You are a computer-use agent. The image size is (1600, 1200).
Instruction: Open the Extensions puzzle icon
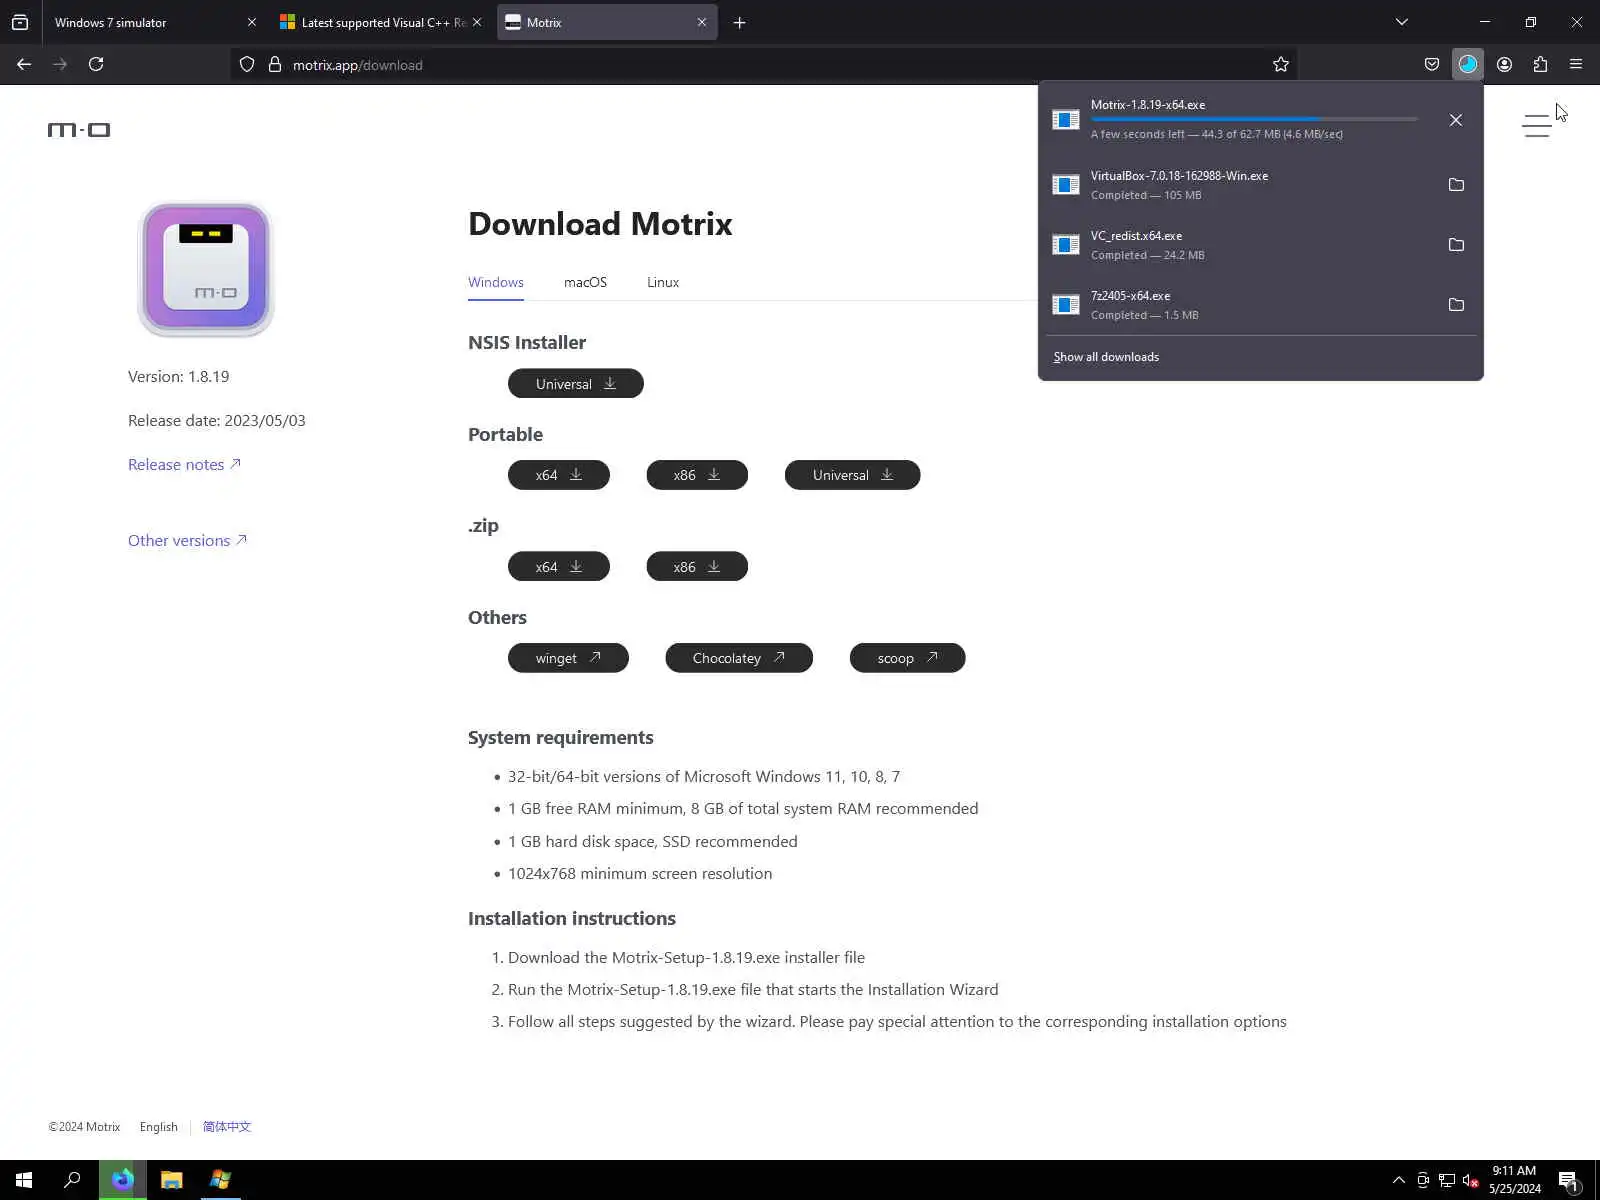pos(1540,64)
